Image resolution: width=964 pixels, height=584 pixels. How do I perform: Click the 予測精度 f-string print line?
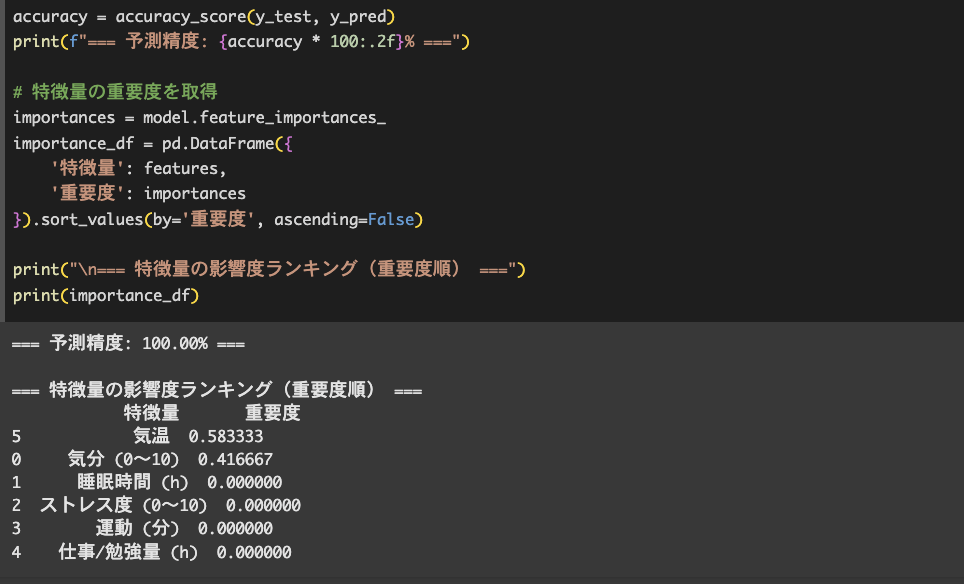click(241, 42)
